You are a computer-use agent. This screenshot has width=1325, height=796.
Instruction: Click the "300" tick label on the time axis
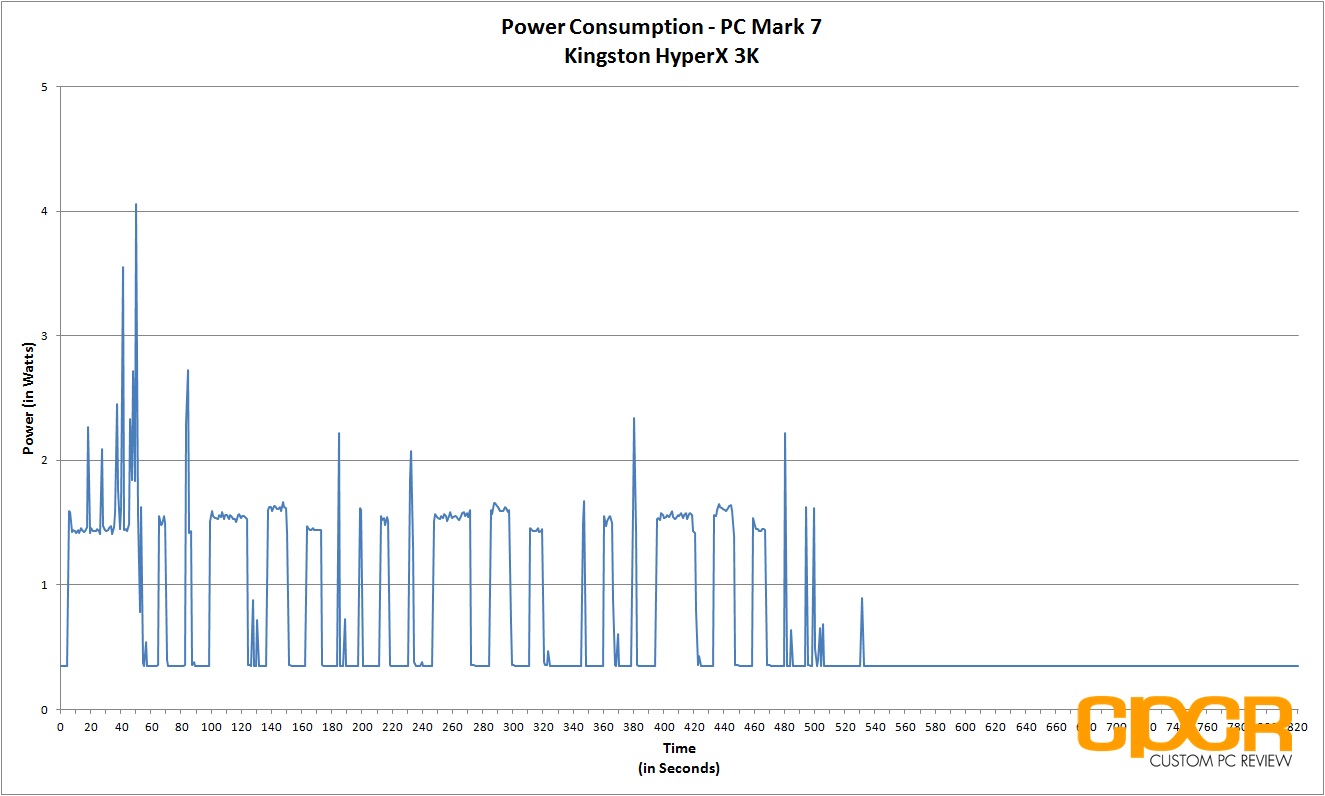coord(513,727)
